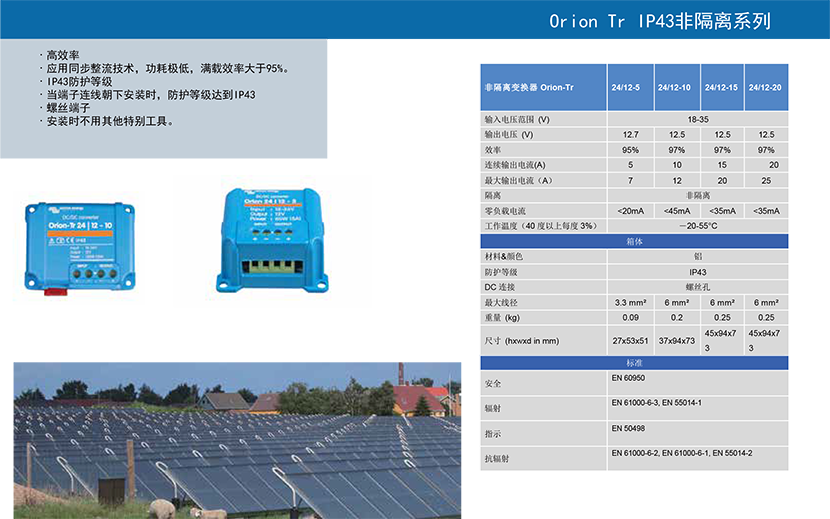This screenshot has width=830, height=519.
Task: Click the EN 60950 safety standard text
Action: [x=629, y=379]
